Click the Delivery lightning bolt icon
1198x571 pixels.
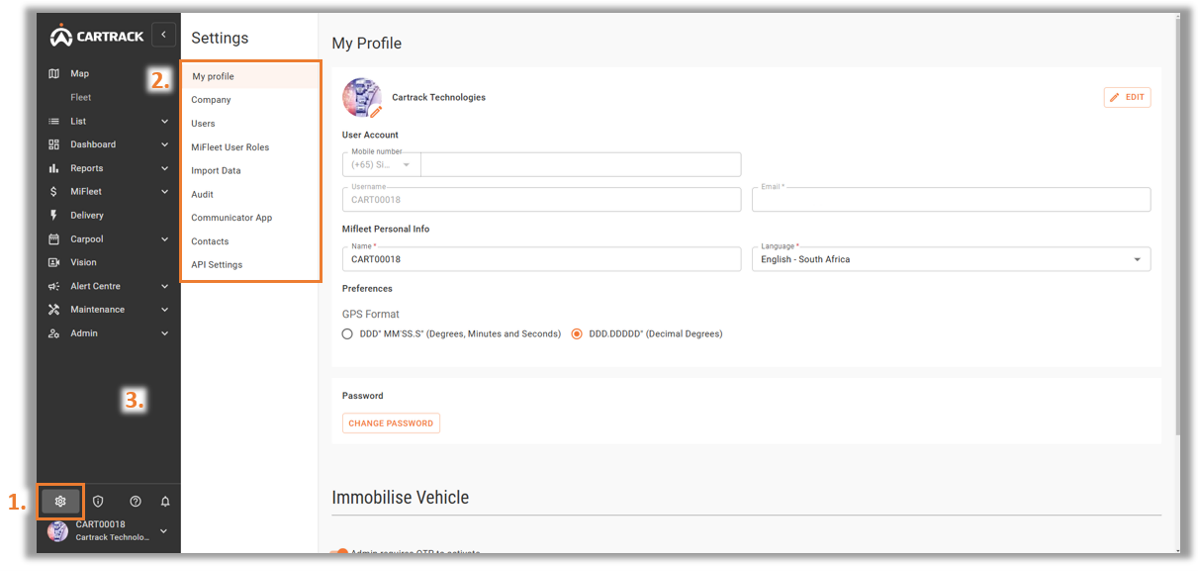pyautogui.click(x=53, y=216)
